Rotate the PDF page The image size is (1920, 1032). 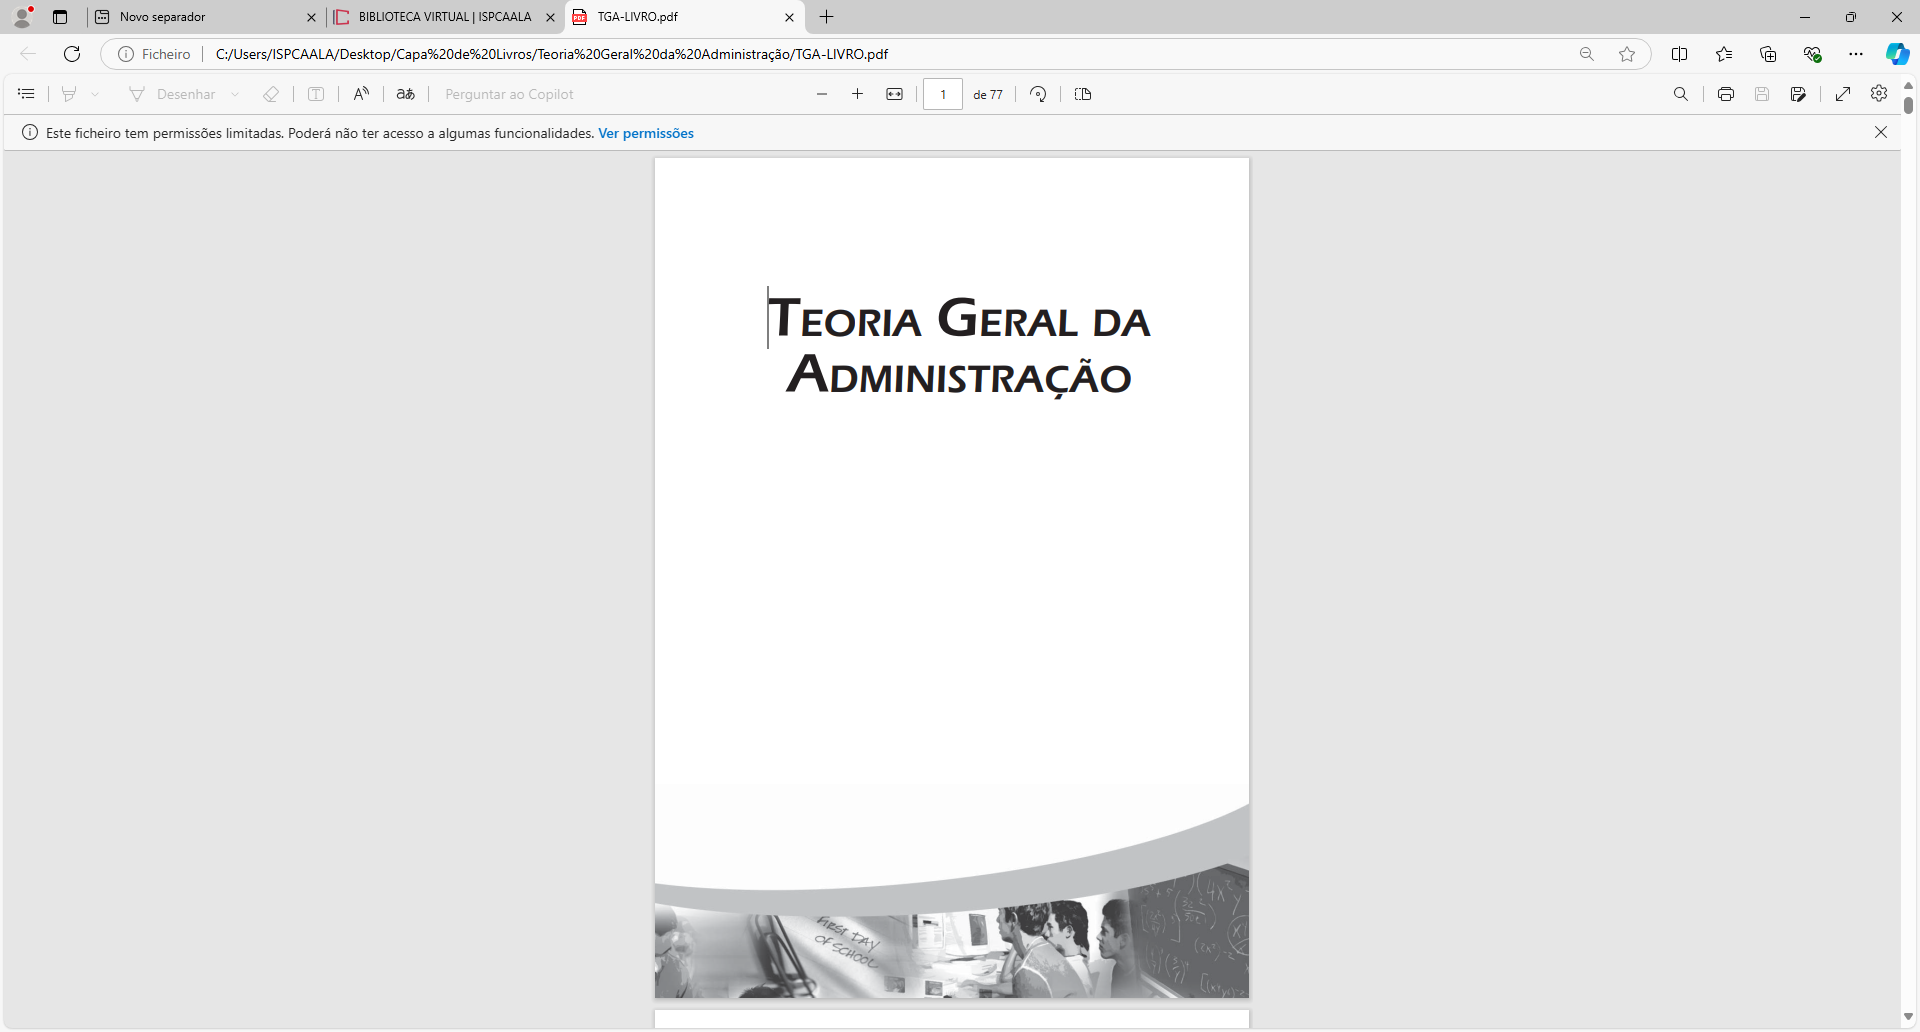pyautogui.click(x=1038, y=93)
